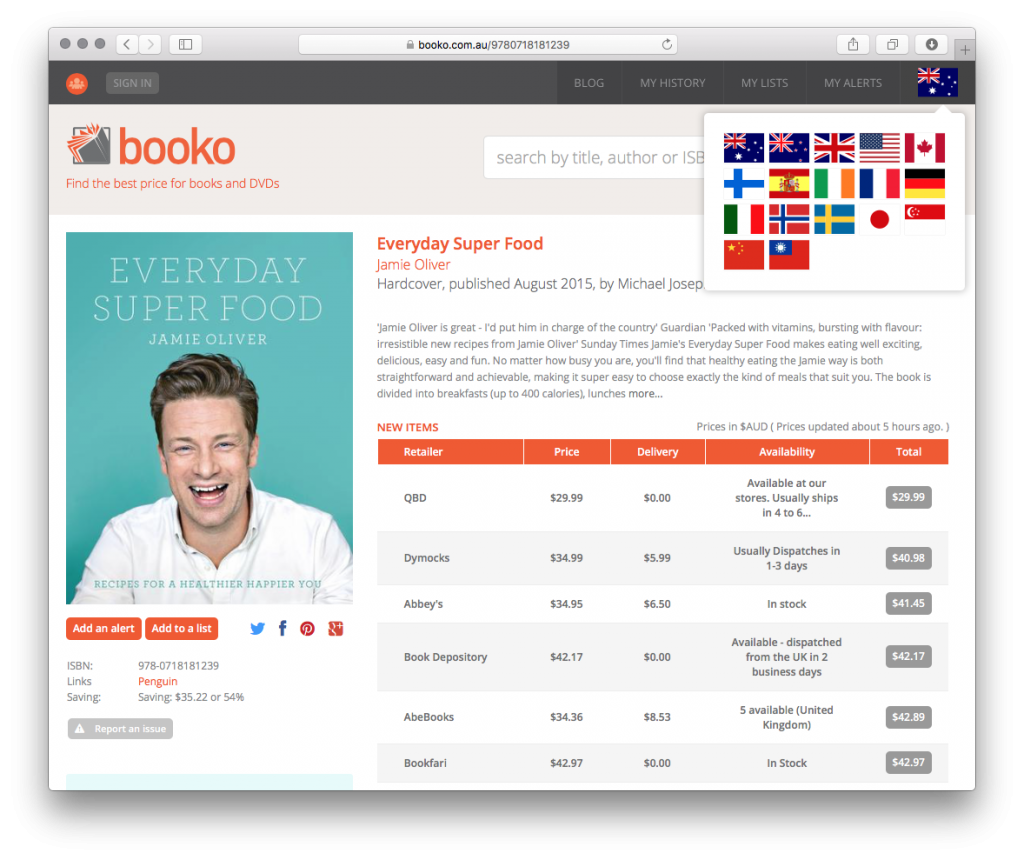
Task: Click the book search field
Action: point(594,157)
